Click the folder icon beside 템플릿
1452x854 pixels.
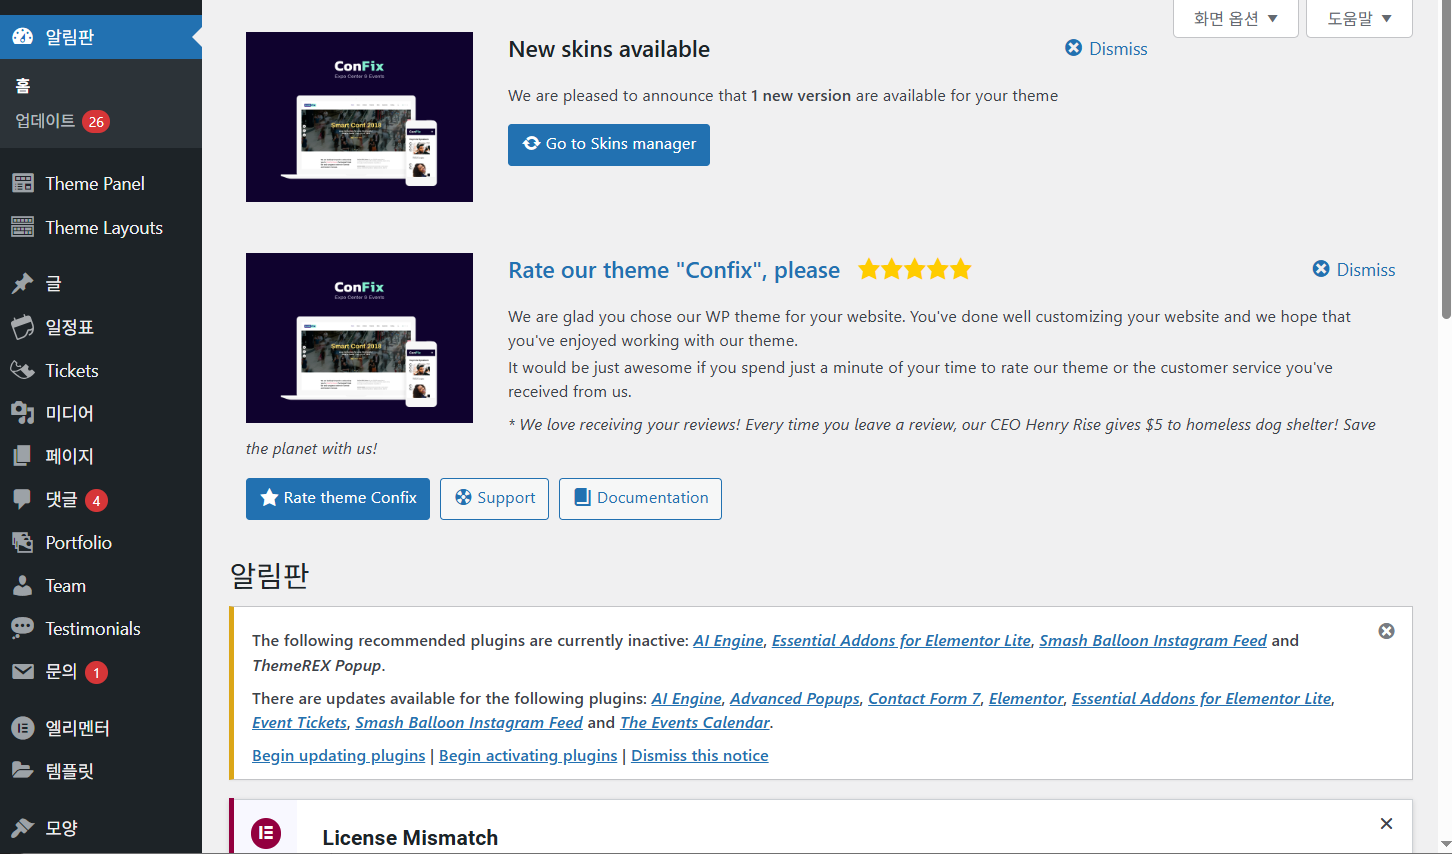(23, 771)
